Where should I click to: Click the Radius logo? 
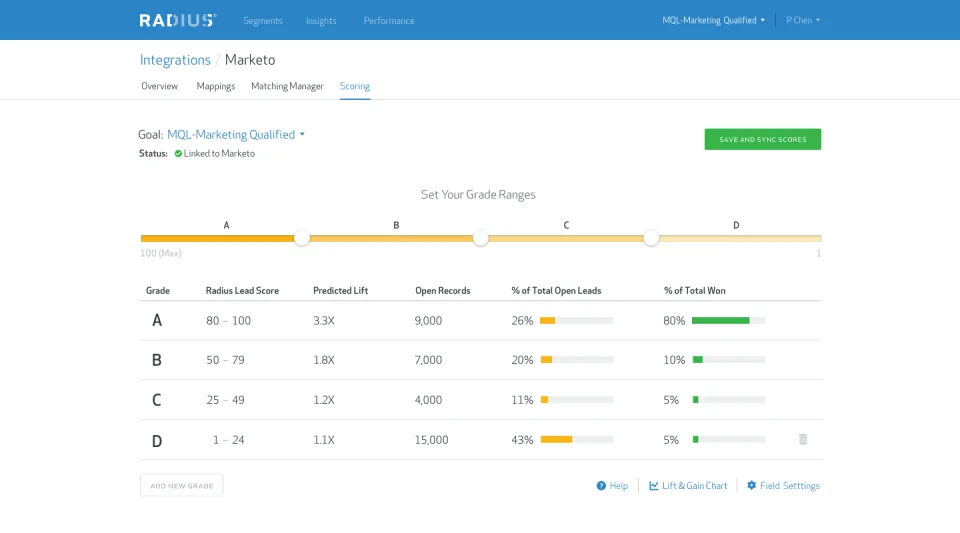tap(178, 20)
